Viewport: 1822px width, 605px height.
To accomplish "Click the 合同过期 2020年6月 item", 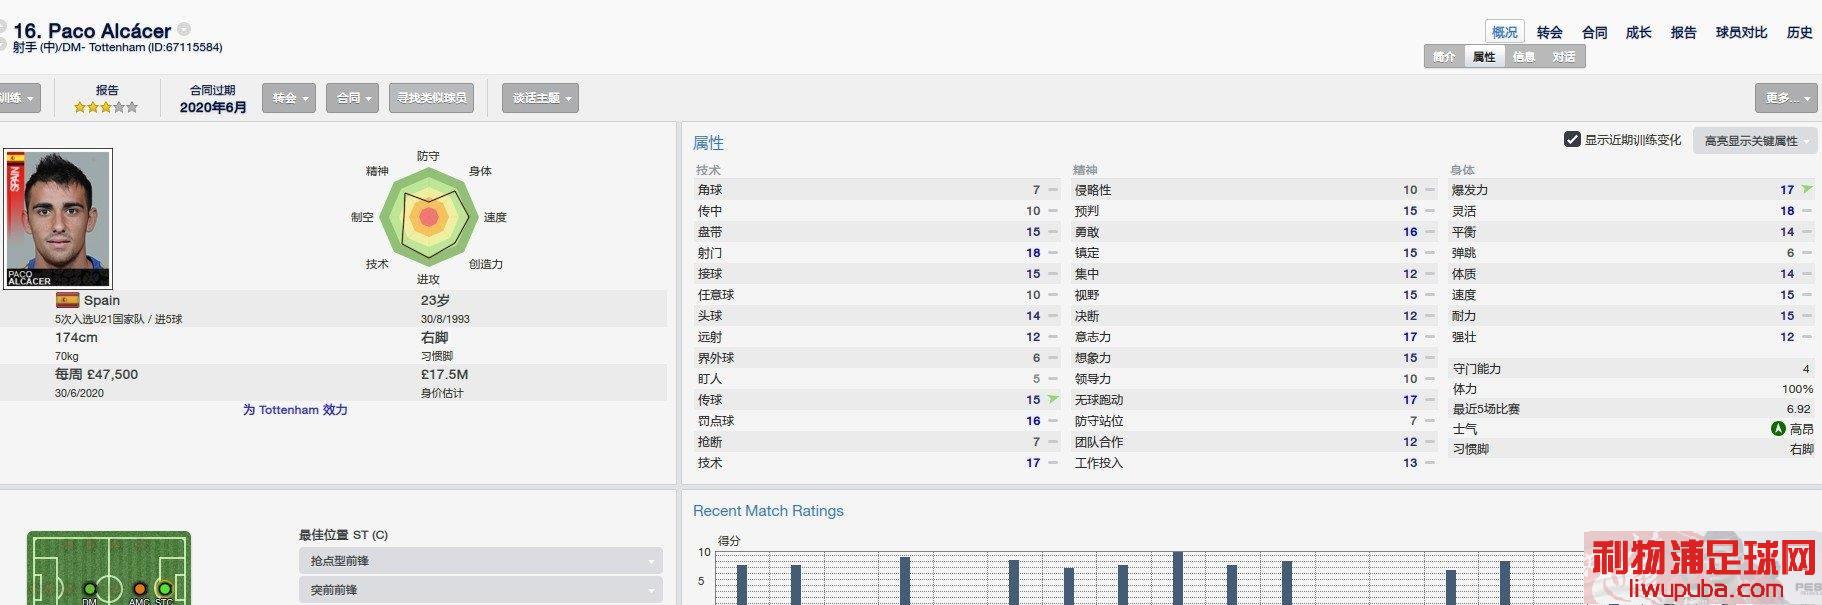I will click(212, 99).
